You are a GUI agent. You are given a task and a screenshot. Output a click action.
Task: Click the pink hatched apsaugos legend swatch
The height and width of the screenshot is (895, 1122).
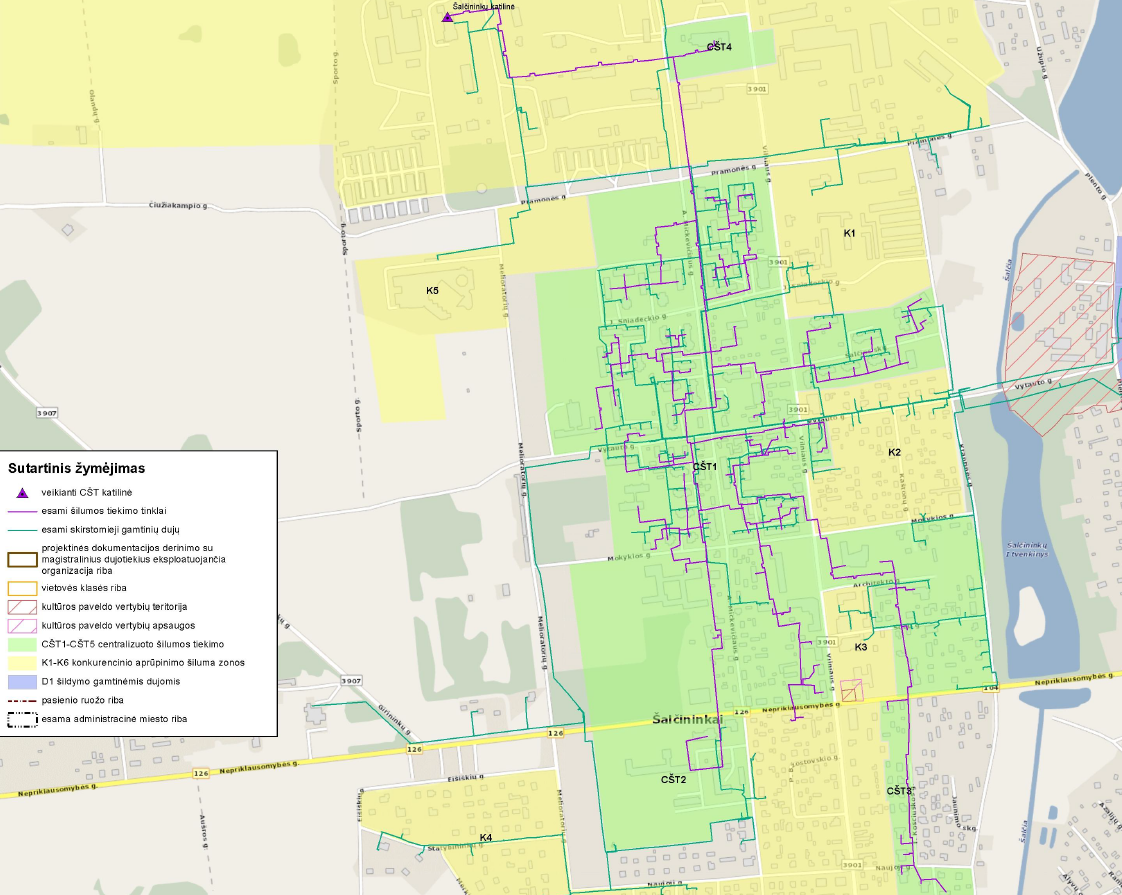[x=22, y=626]
